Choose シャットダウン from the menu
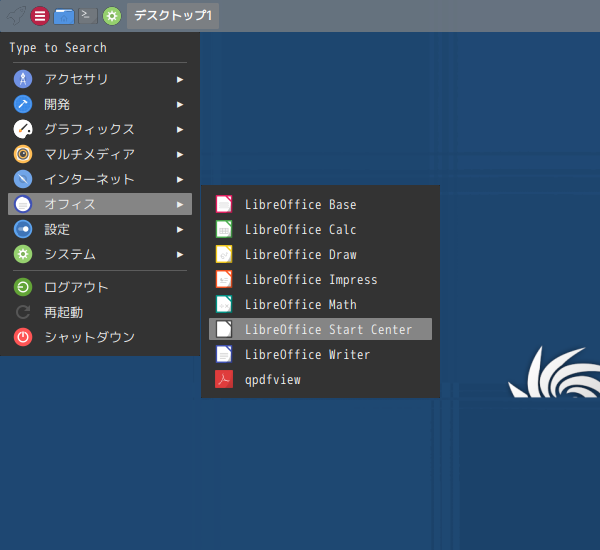 pos(100,337)
